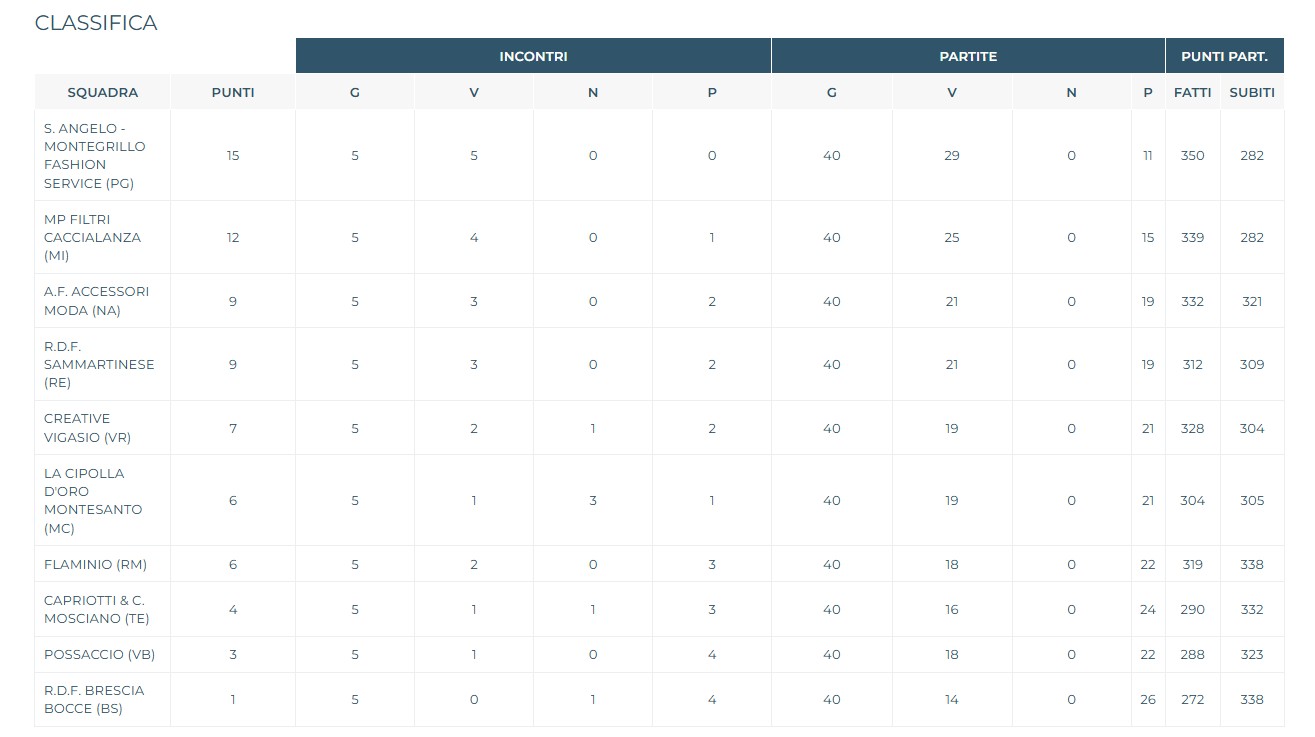The image size is (1315, 737).
Task: Open La Cipolla d'Oro Montesanto (MC) team
Action: [92, 500]
